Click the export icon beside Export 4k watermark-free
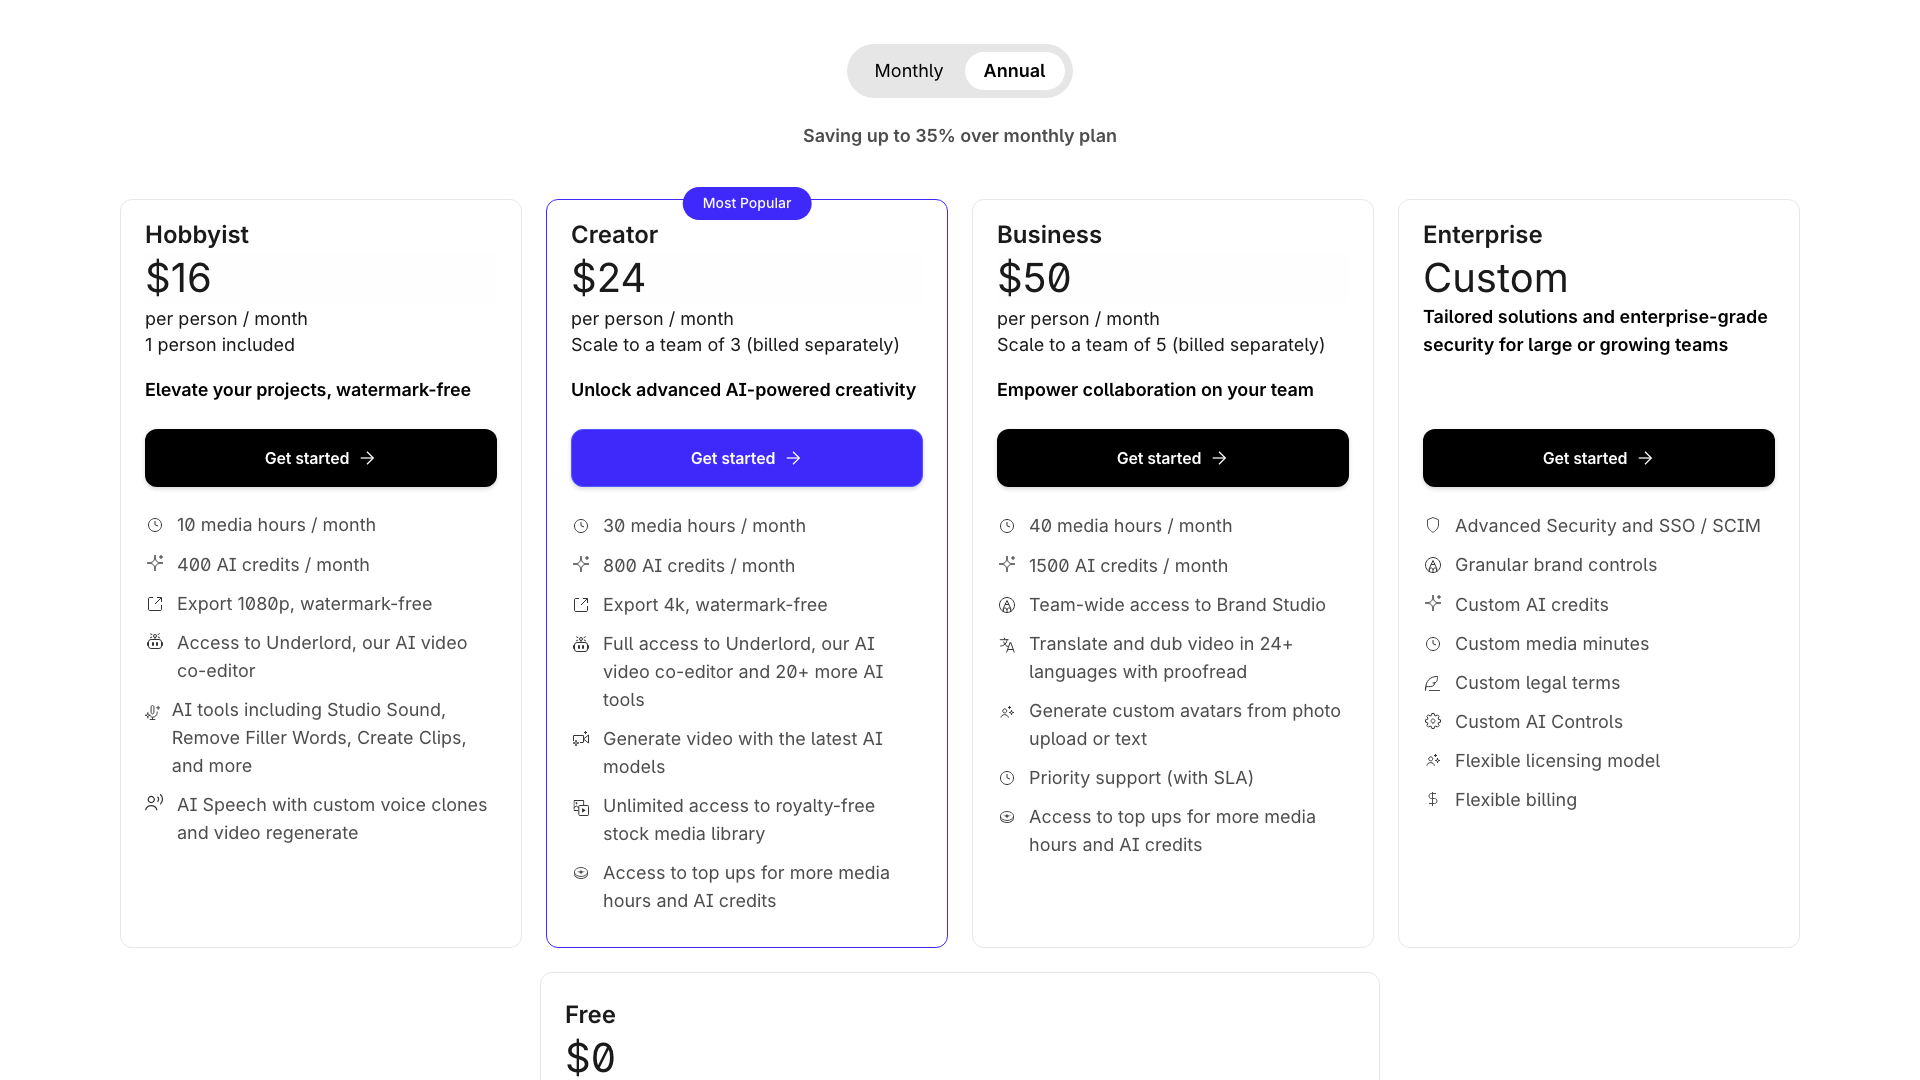The height and width of the screenshot is (1080, 1920). point(581,604)
